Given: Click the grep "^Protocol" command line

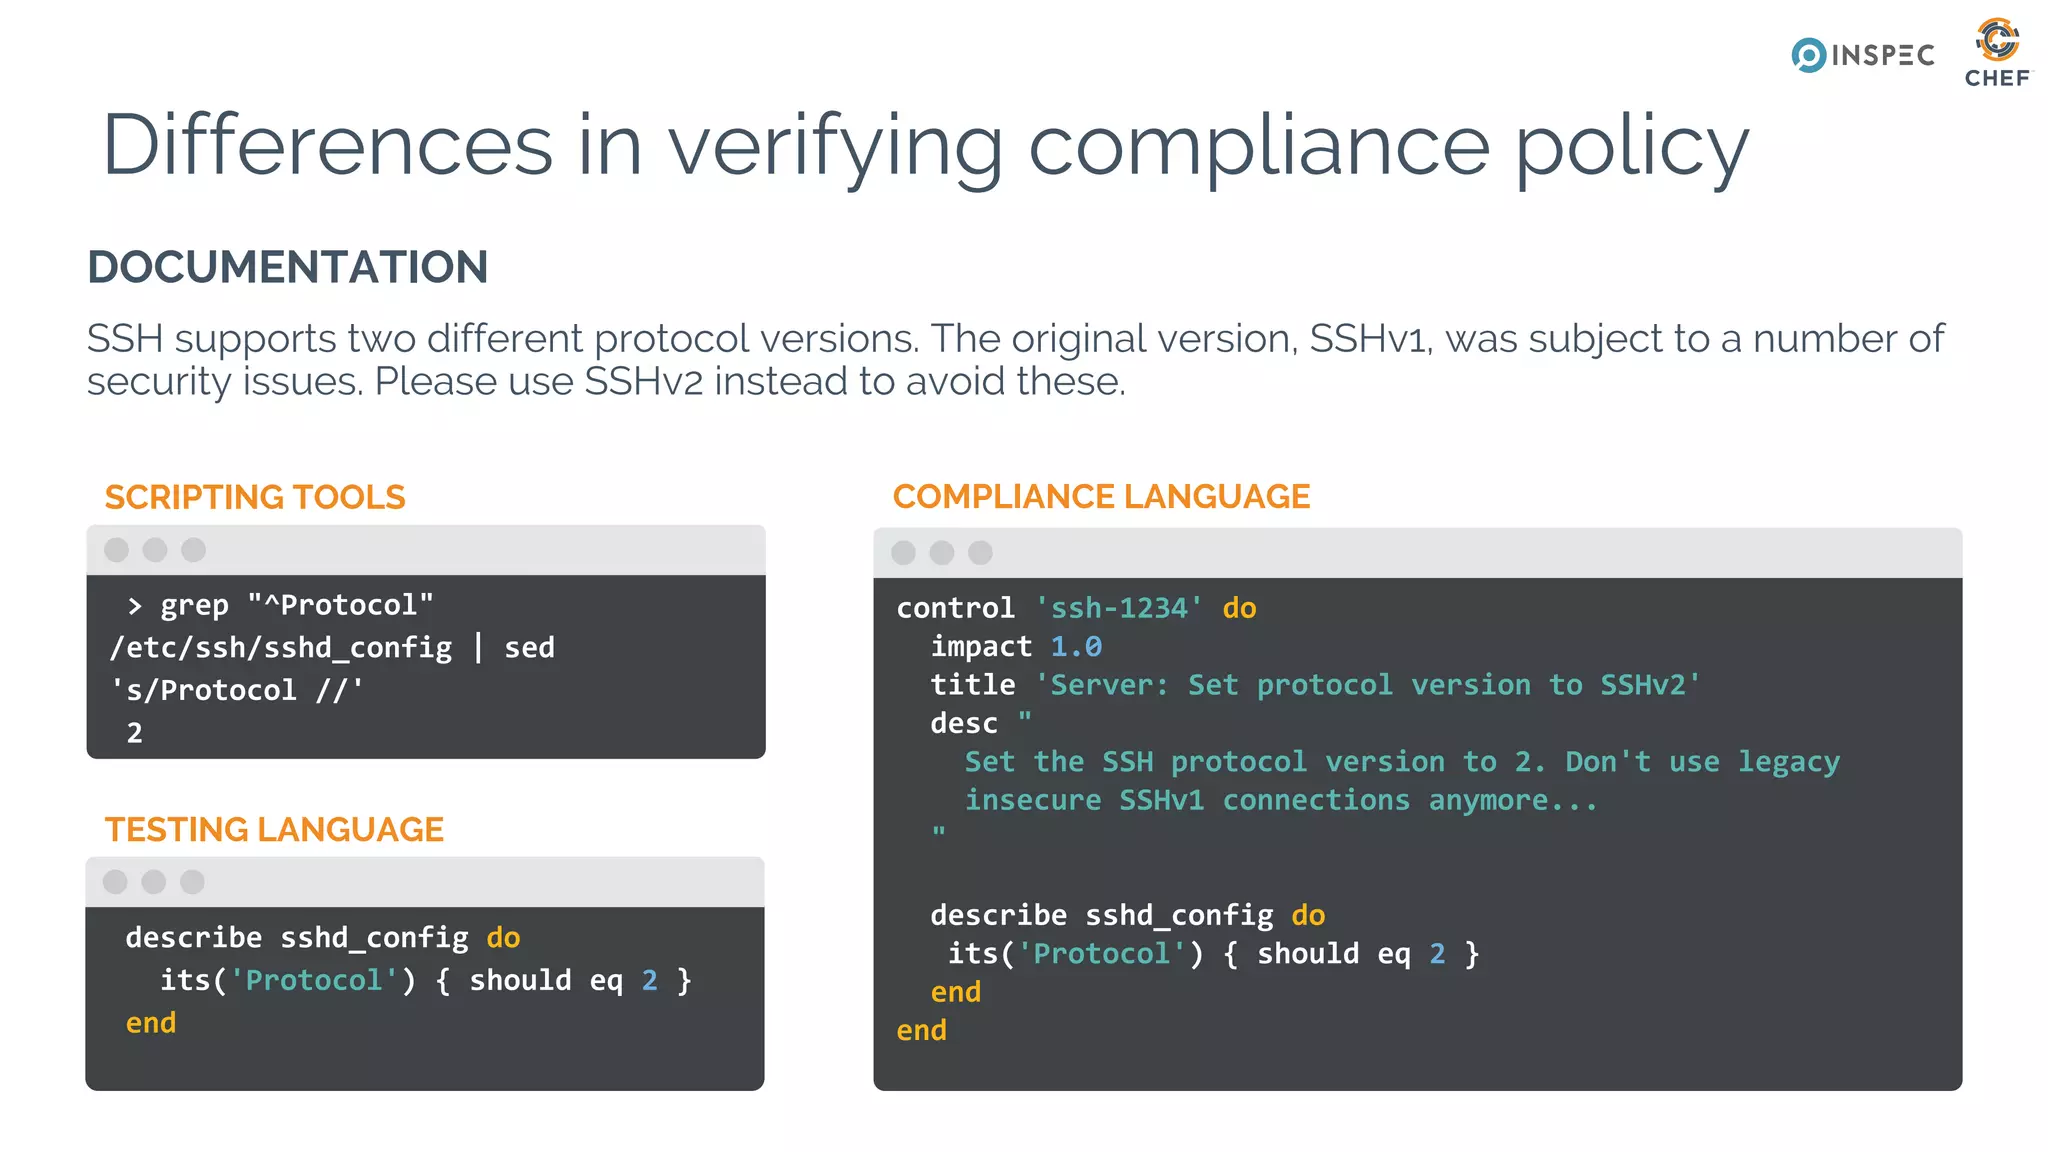Looking at the screenshot, I should coord(280,605).
